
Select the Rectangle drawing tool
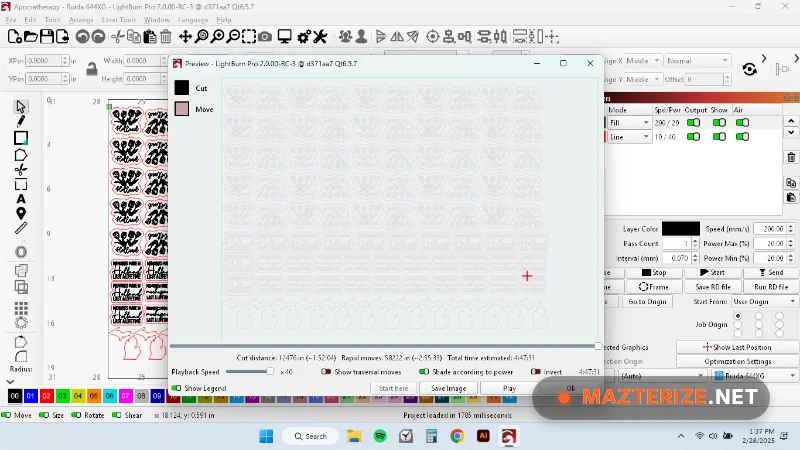click(x=21, y=138)
